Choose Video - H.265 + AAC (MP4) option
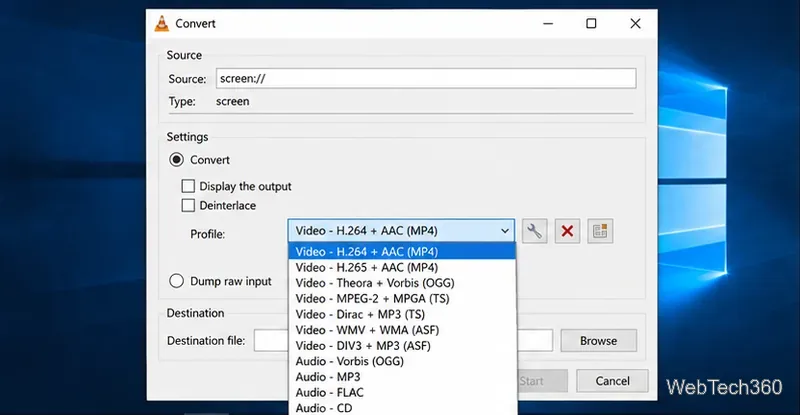The height and width of the screenshot is (415, 800). pyautogui.click(x=402, y=267)
